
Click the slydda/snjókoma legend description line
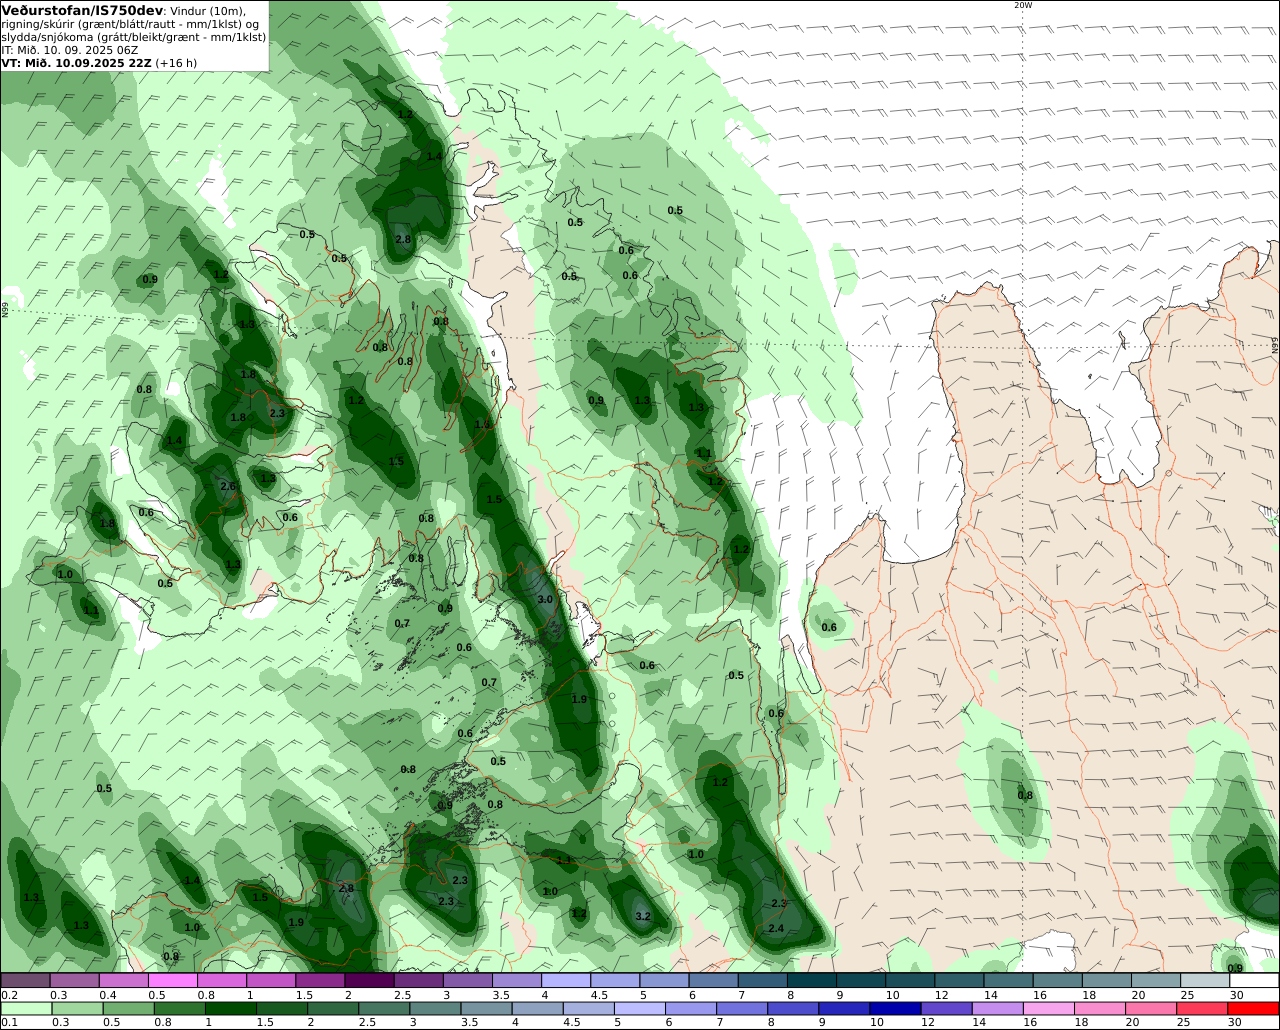134,37
